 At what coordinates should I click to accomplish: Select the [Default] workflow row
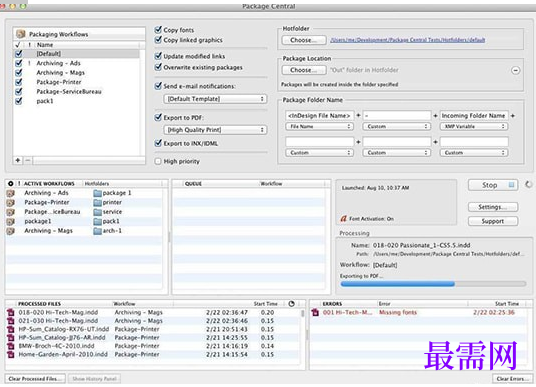77,54
